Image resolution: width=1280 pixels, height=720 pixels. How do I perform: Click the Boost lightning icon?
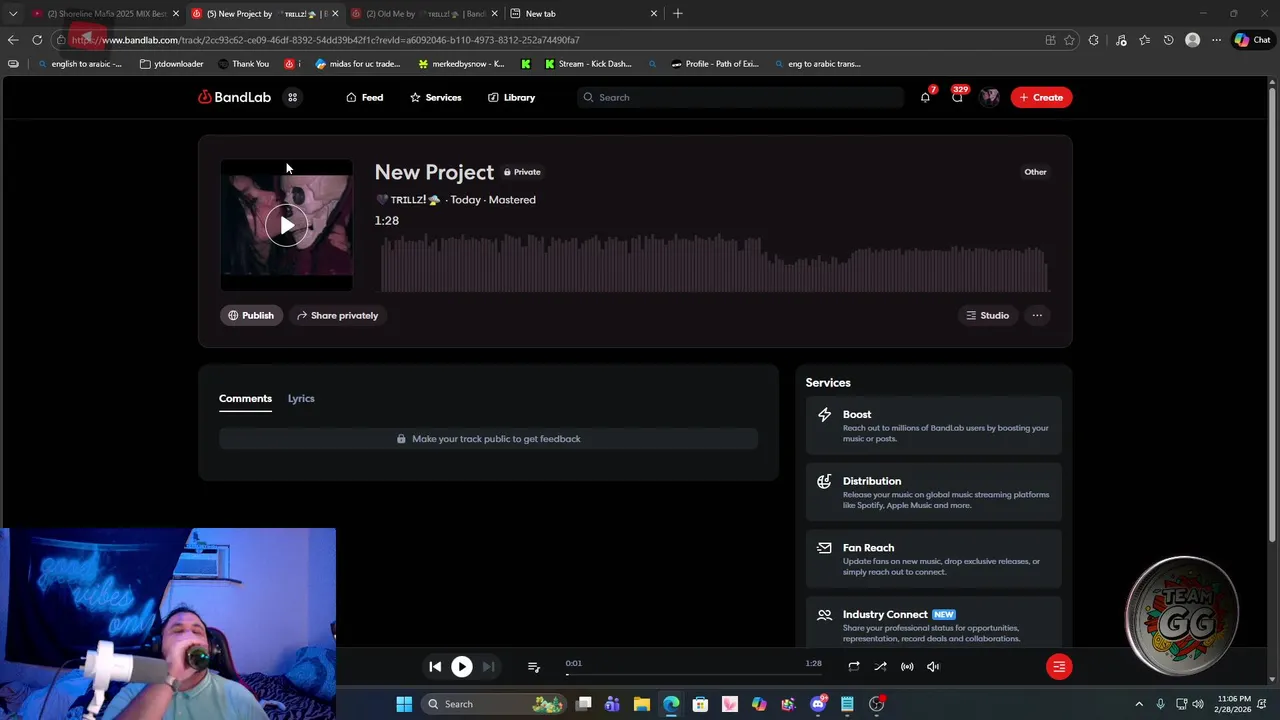(x=824, y=415)
